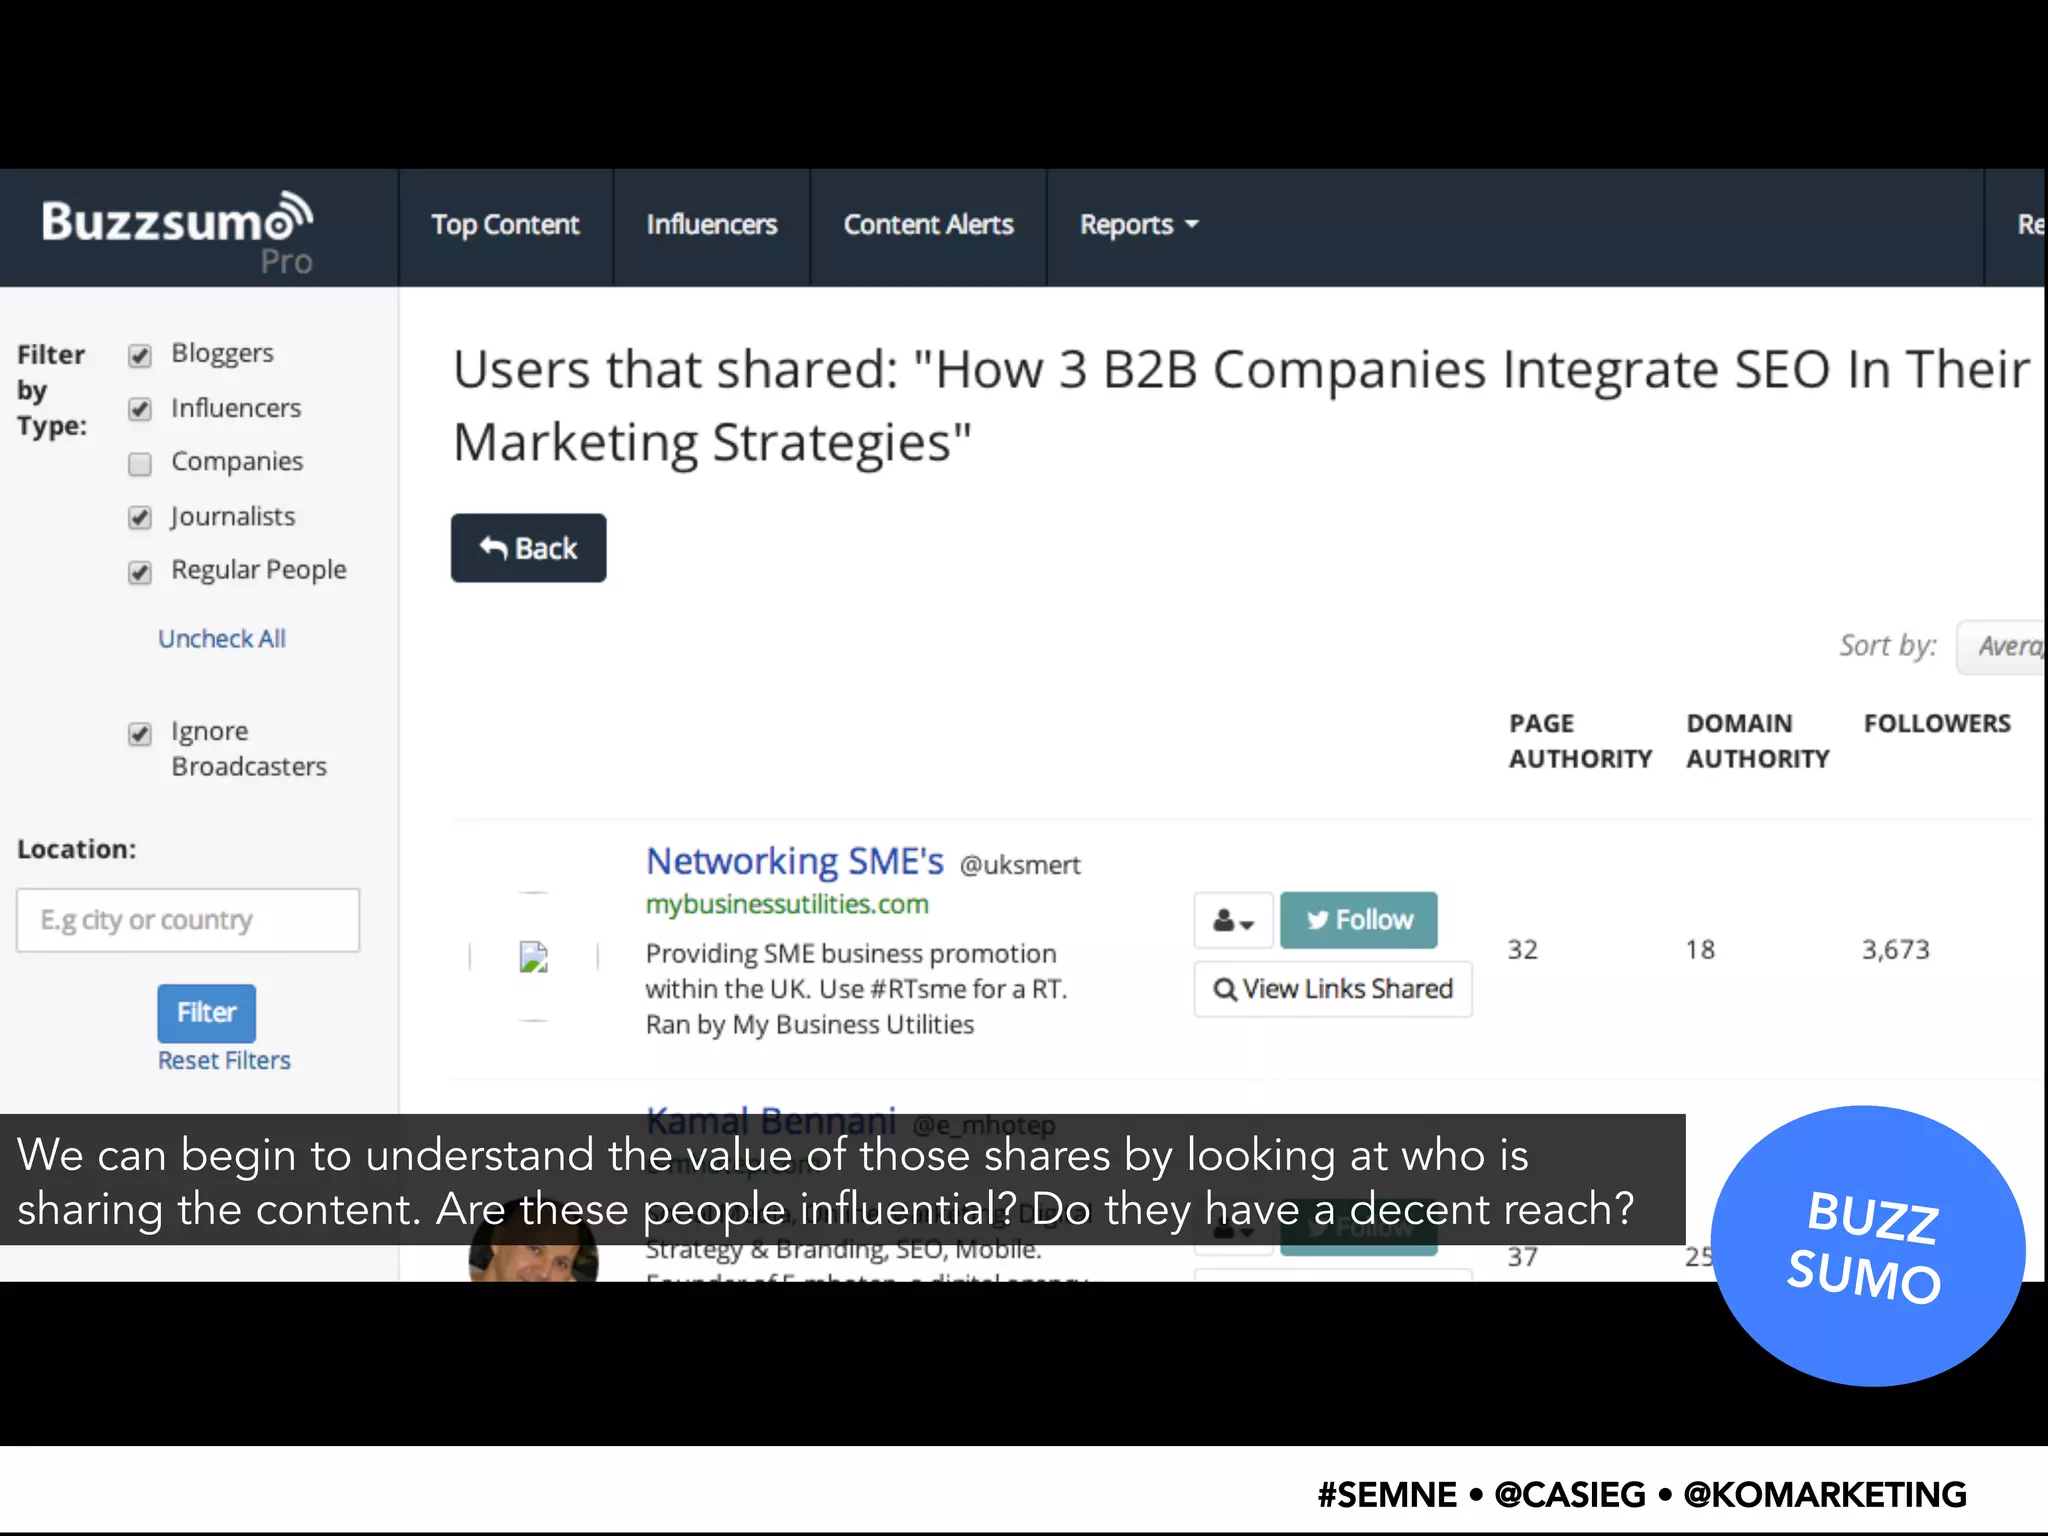2048x1536 pixels.
Task: Click the Reset Filters link
Action: [224, 1061]
